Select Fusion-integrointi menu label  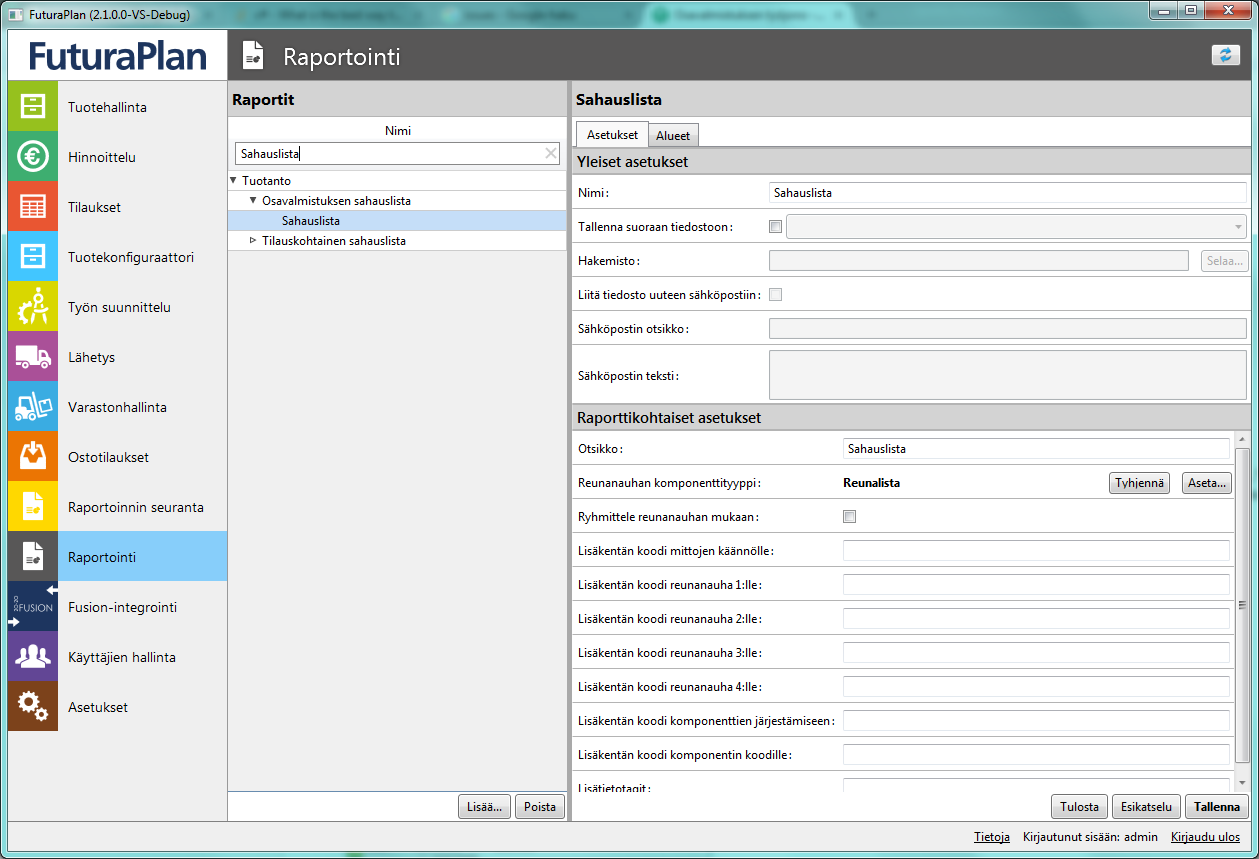click(x=121, y=607)
